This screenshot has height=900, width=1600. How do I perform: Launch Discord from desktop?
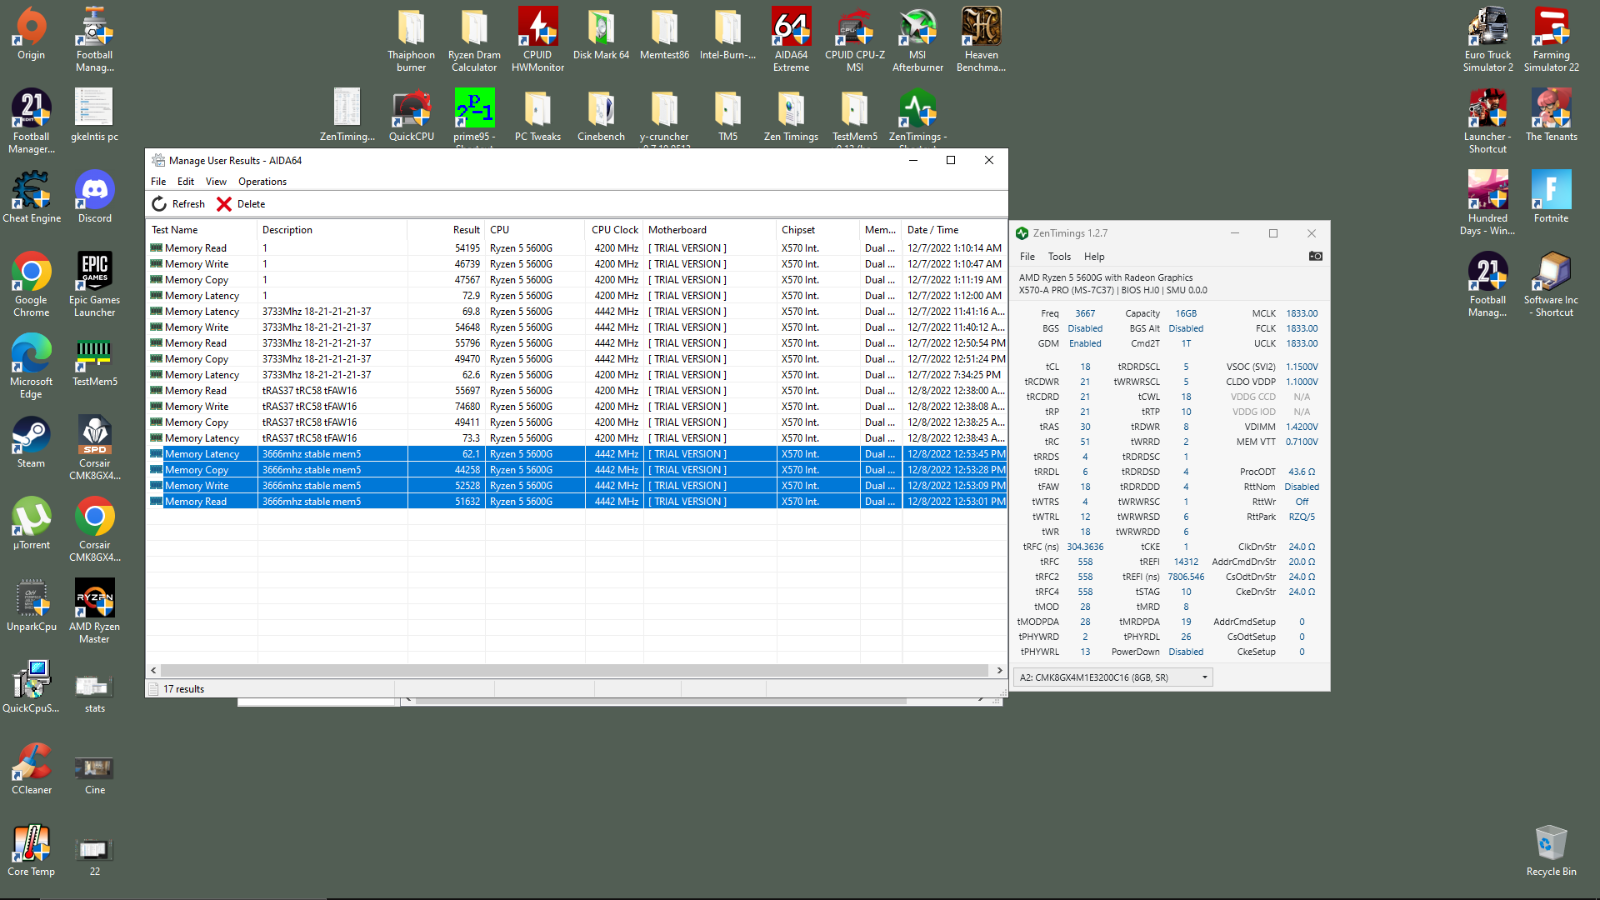tap(95, 197)
